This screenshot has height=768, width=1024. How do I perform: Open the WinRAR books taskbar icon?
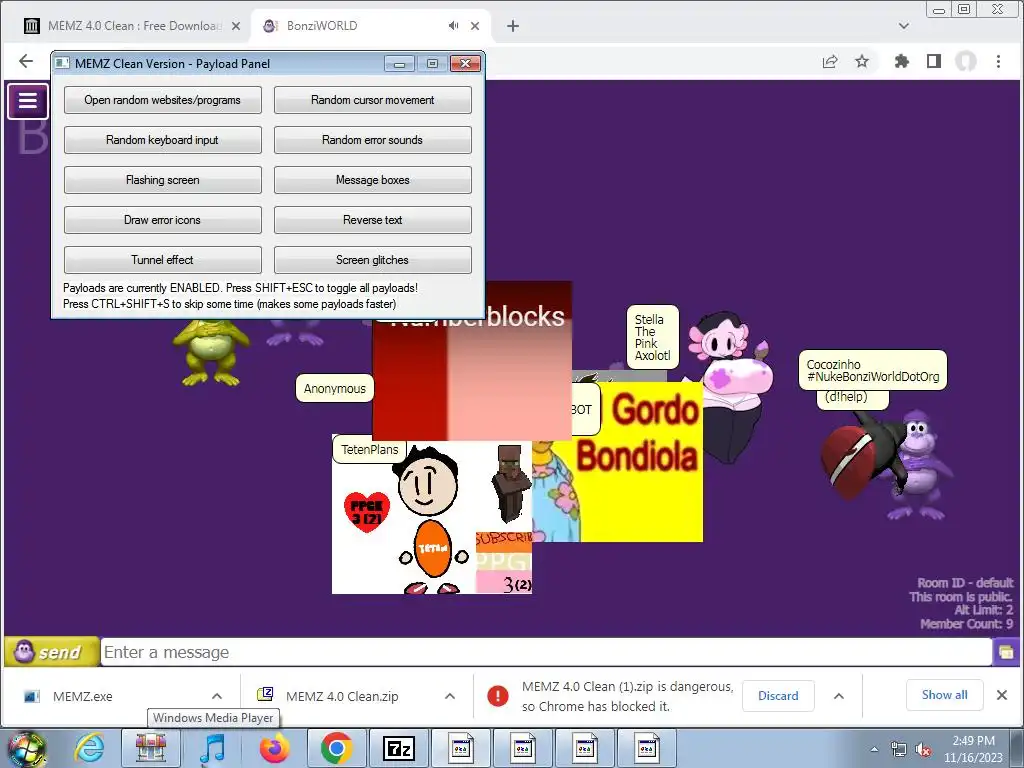[151, 748]
